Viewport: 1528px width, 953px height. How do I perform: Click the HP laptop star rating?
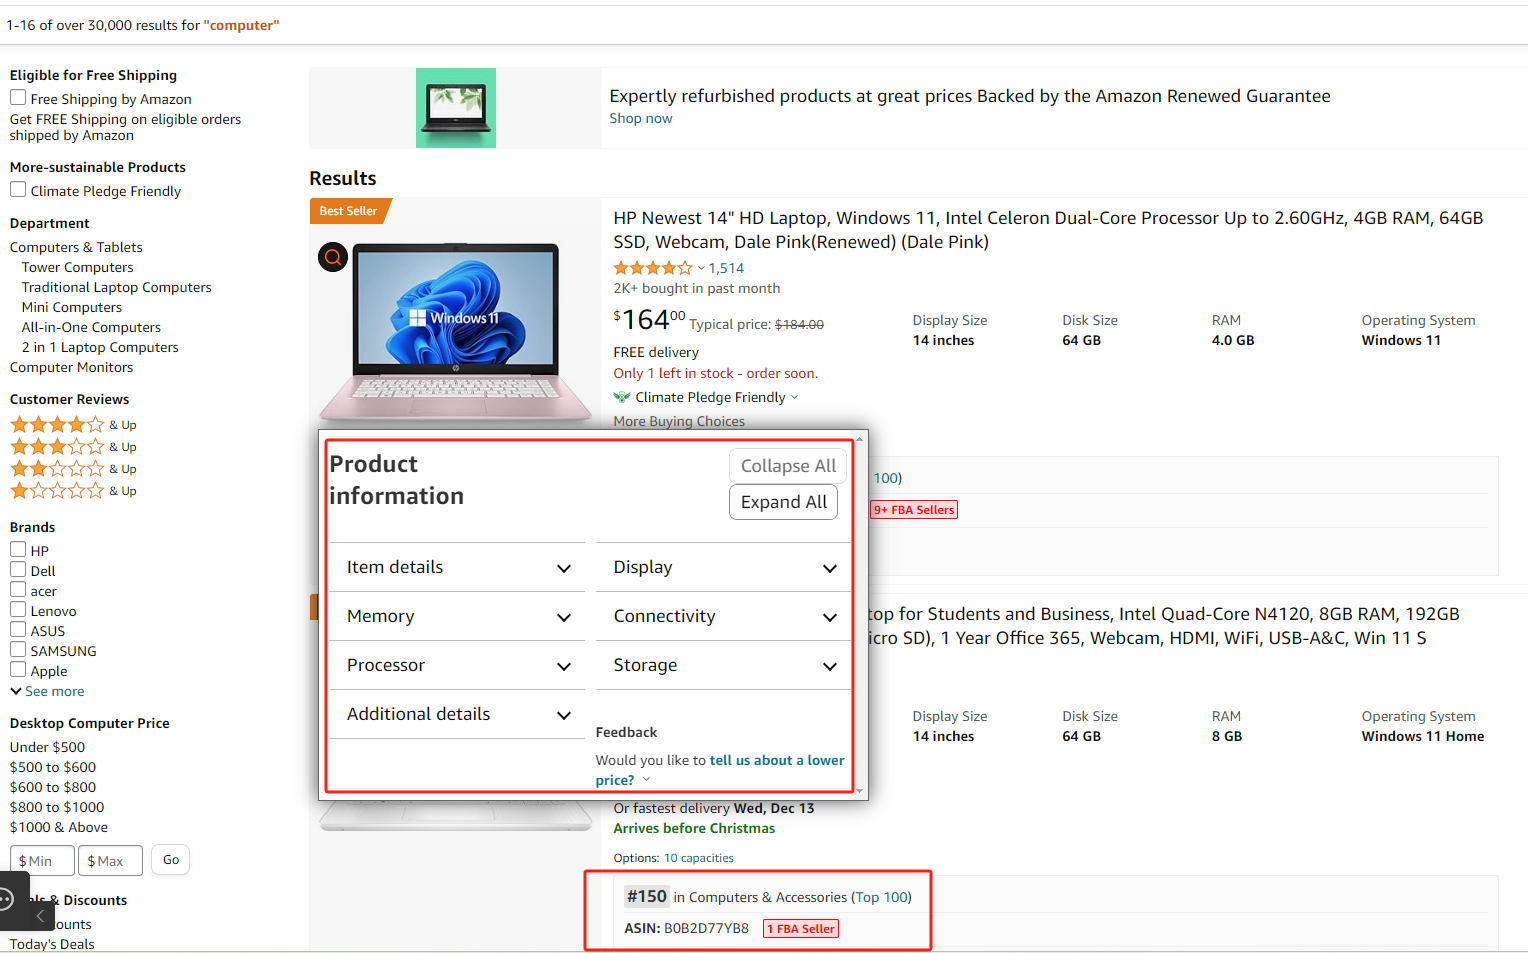[653, 268]
